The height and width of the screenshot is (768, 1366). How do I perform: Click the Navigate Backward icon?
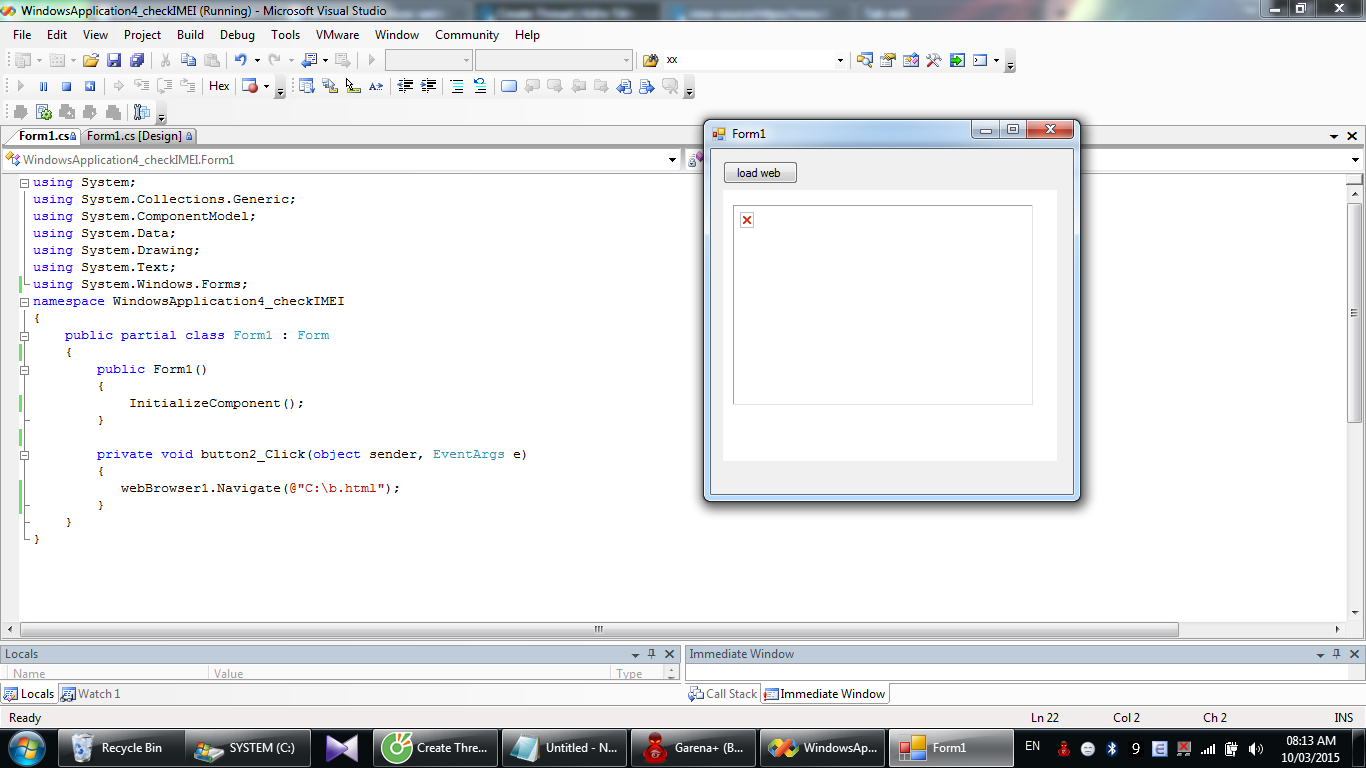[x=309, y=60]
